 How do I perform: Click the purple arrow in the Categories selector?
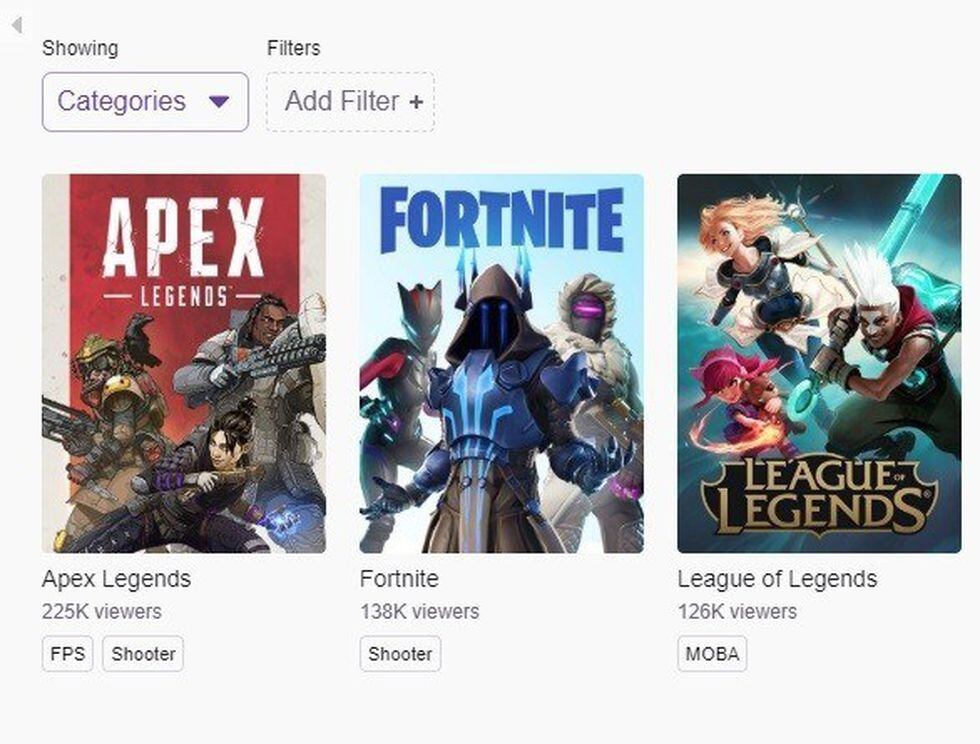(220, 102)
